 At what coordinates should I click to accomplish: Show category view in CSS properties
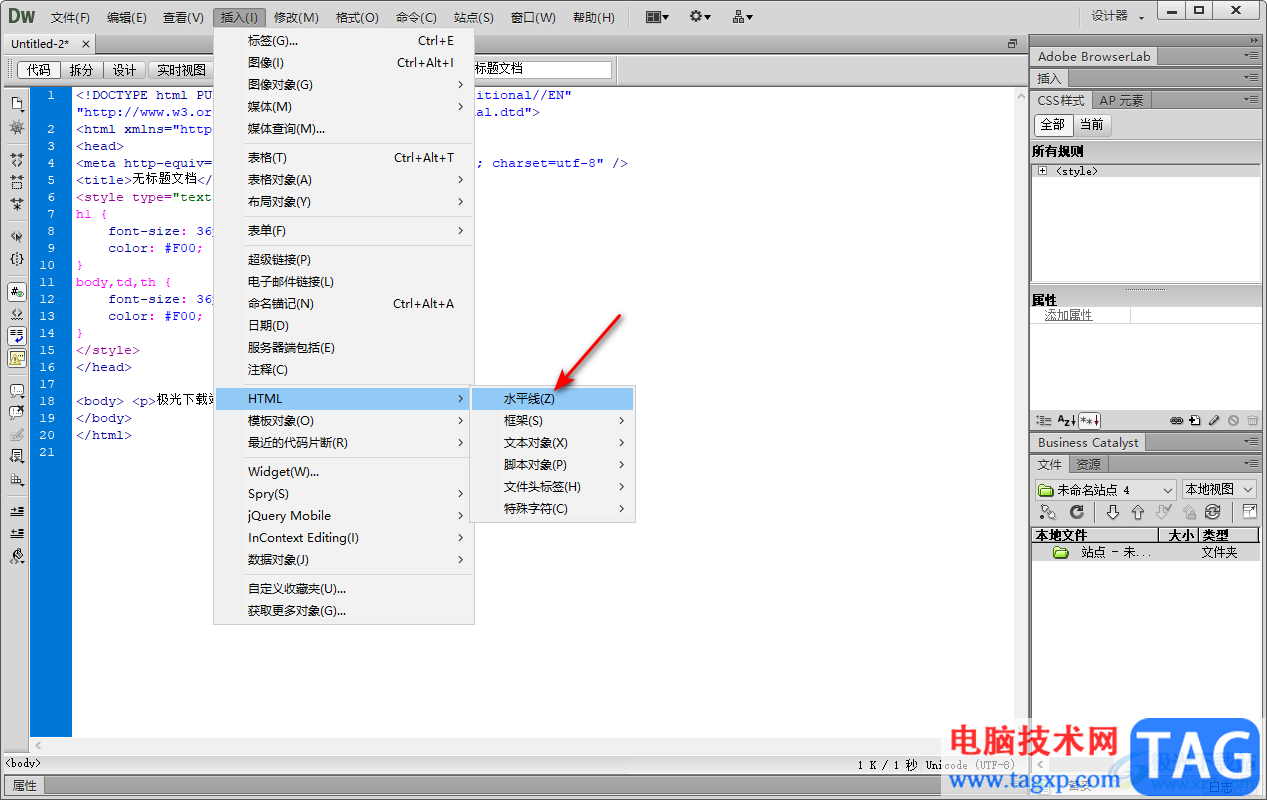[x=1044, y=421]
